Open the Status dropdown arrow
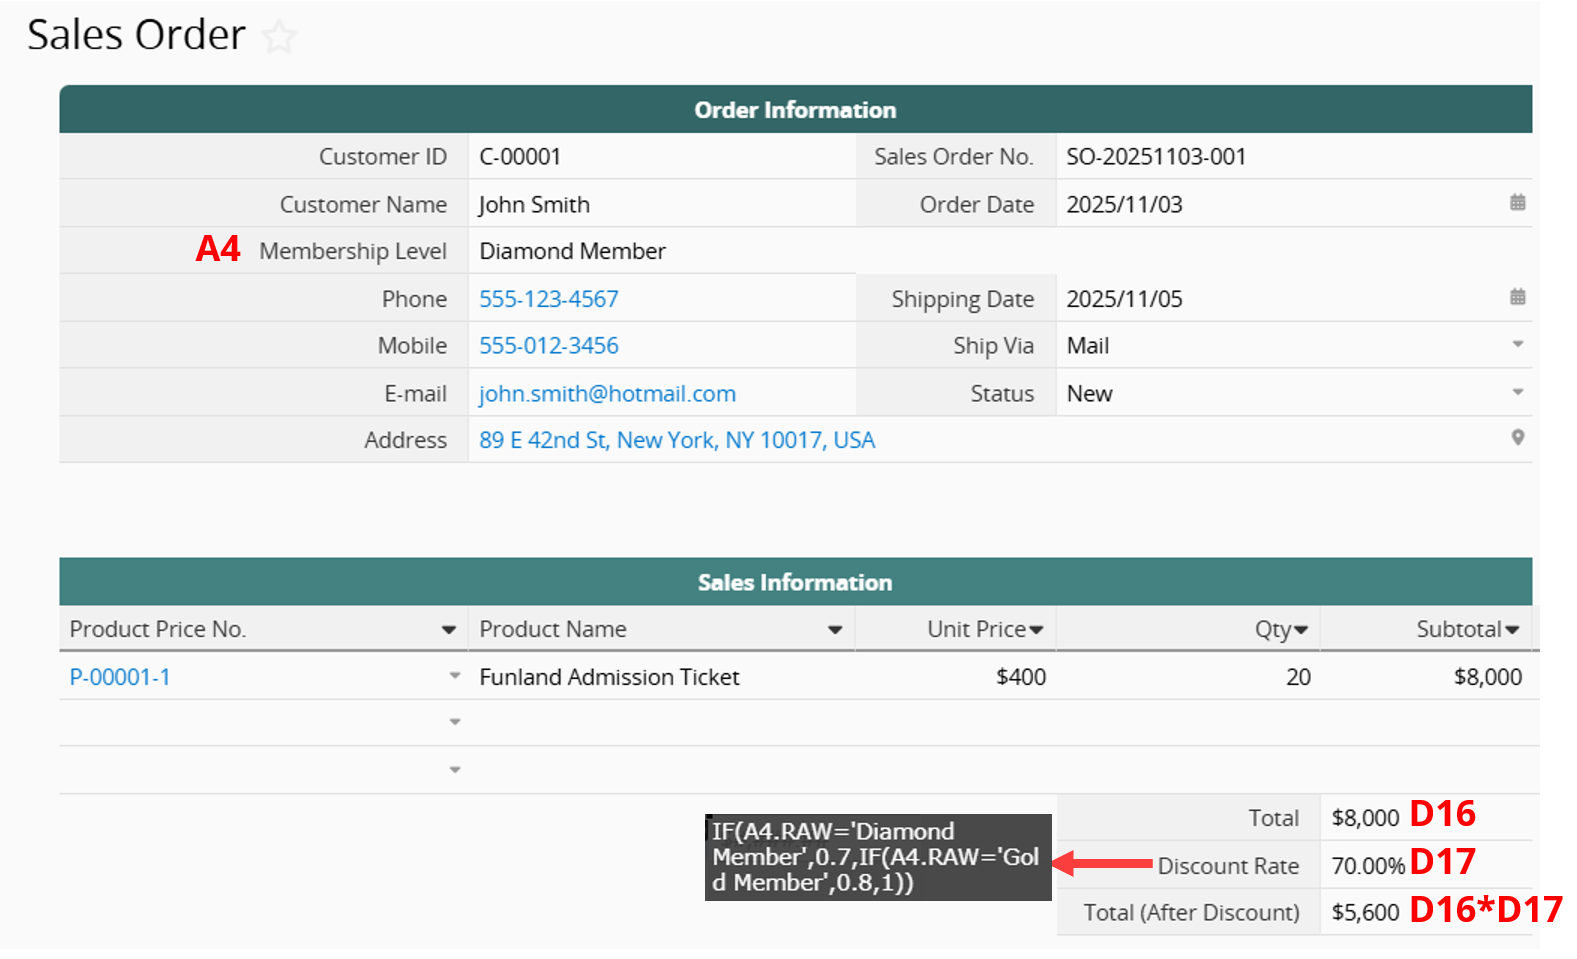Viewport: 1577px width, 959px height. [x=1517, y=392]
